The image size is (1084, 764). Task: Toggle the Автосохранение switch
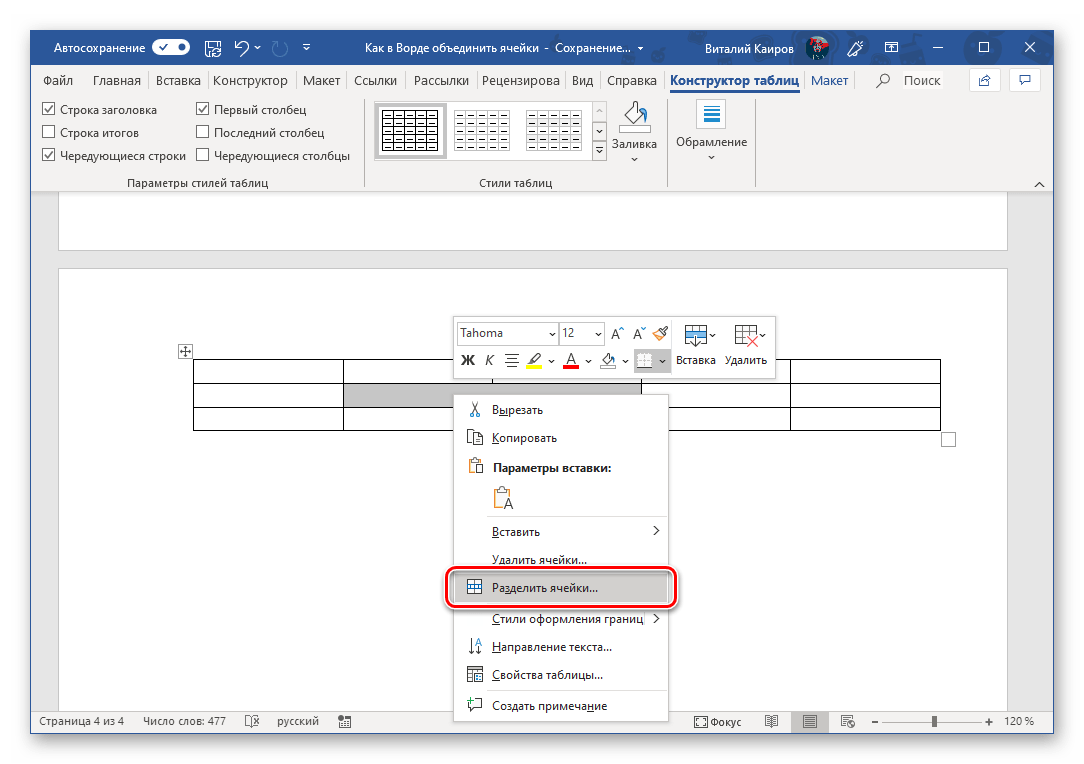point(171,47)
